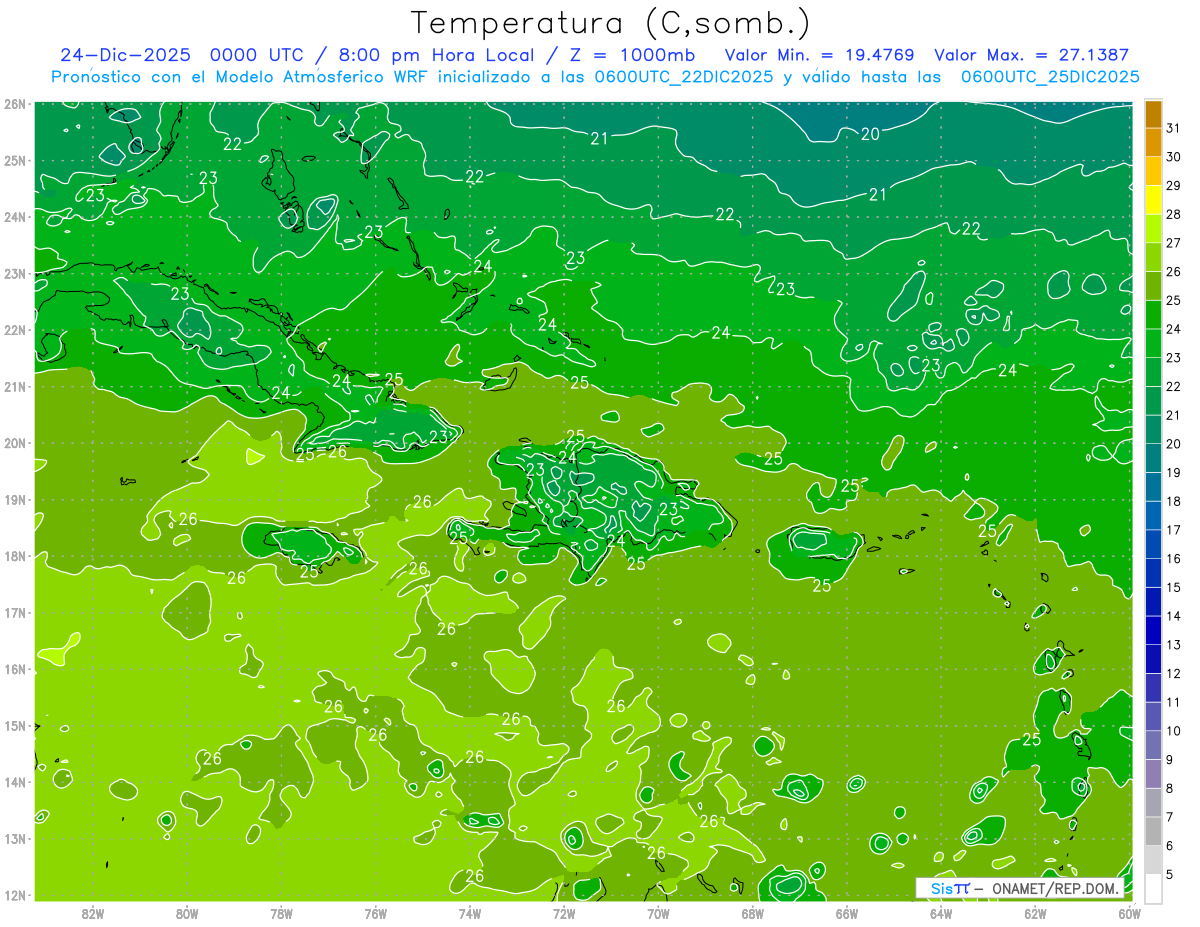1200x927 pixels.
Task: Select initialization time '0600UTC_22DIC2025'
Action: pos(682,77)
